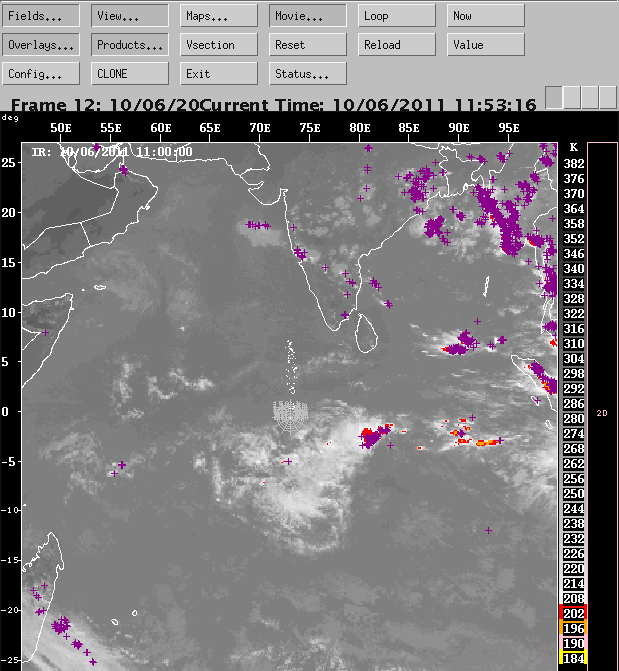This screenshot has width=619, height=671.
Task: Open the View... panel
Action: pyautogui.click(x=130, y=16)
